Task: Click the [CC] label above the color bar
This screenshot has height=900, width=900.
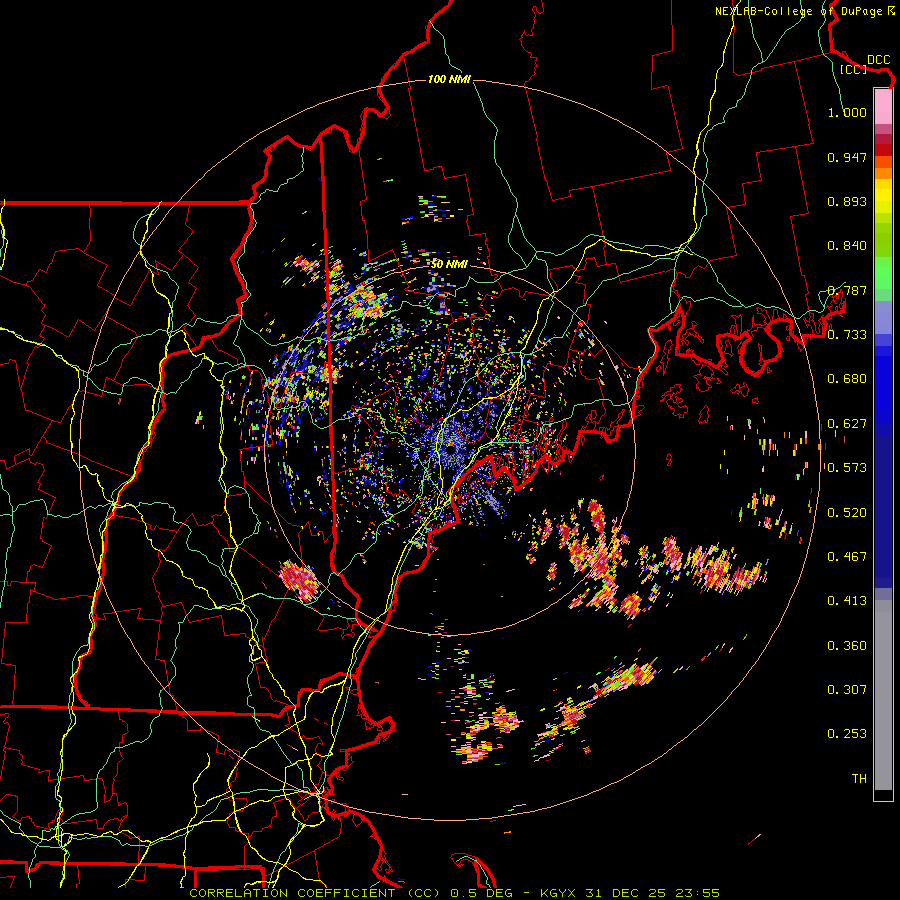Action: coord(854,69)
